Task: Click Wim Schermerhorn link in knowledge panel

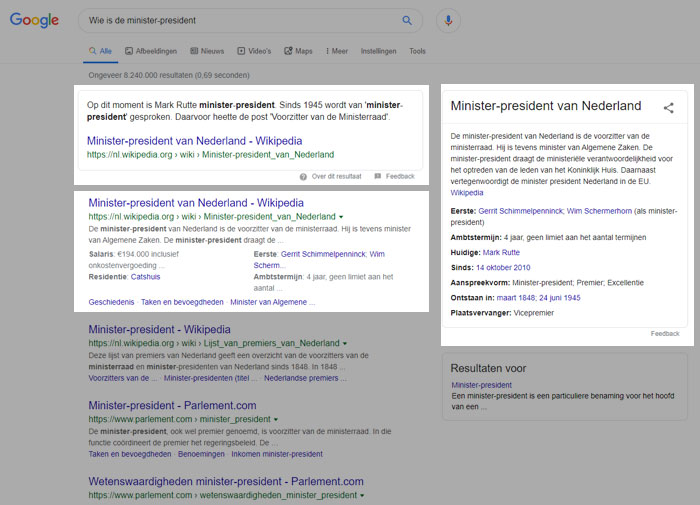Action: (x=599, y=211)
